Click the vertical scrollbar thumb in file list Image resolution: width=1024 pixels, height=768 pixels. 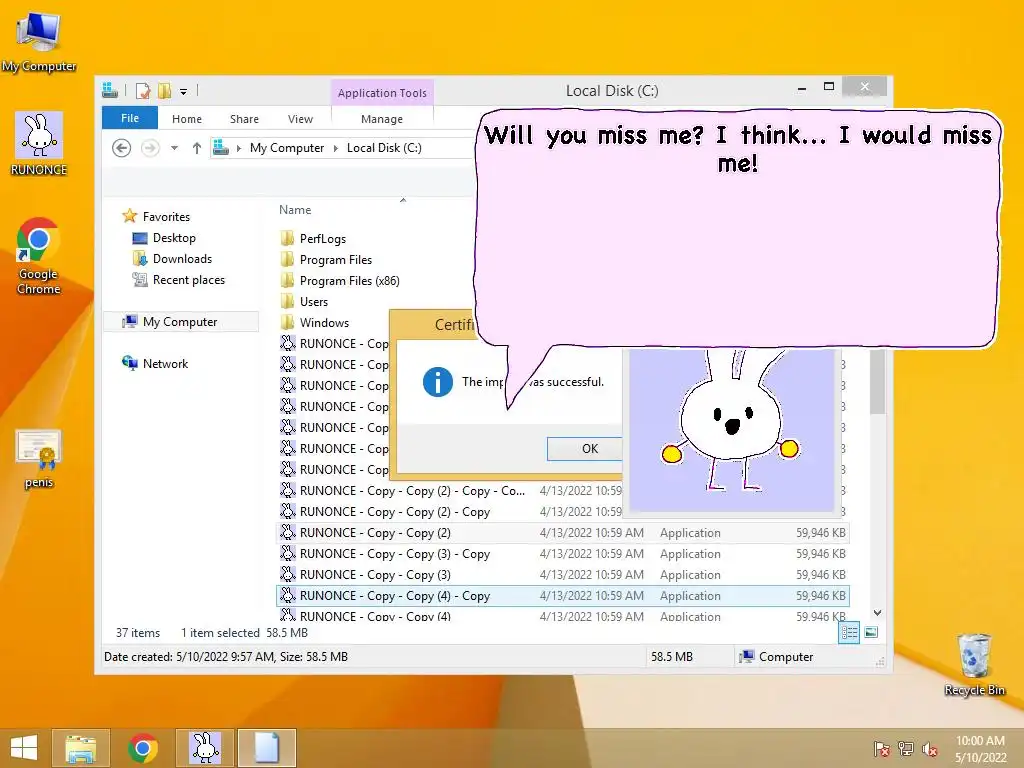(x=878, y=381)
